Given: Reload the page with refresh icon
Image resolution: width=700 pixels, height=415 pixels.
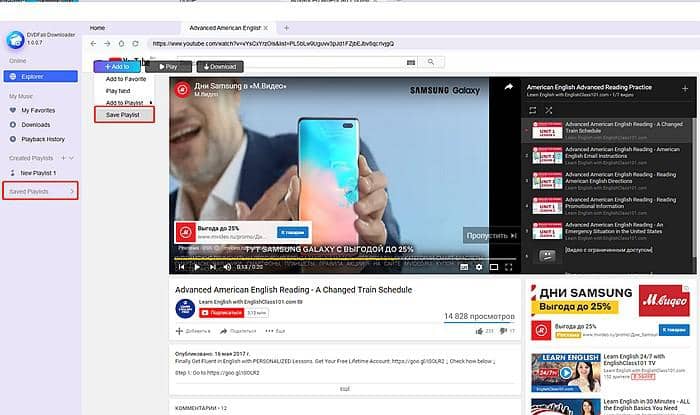Looking at the screenshot, I should point(135,44).
